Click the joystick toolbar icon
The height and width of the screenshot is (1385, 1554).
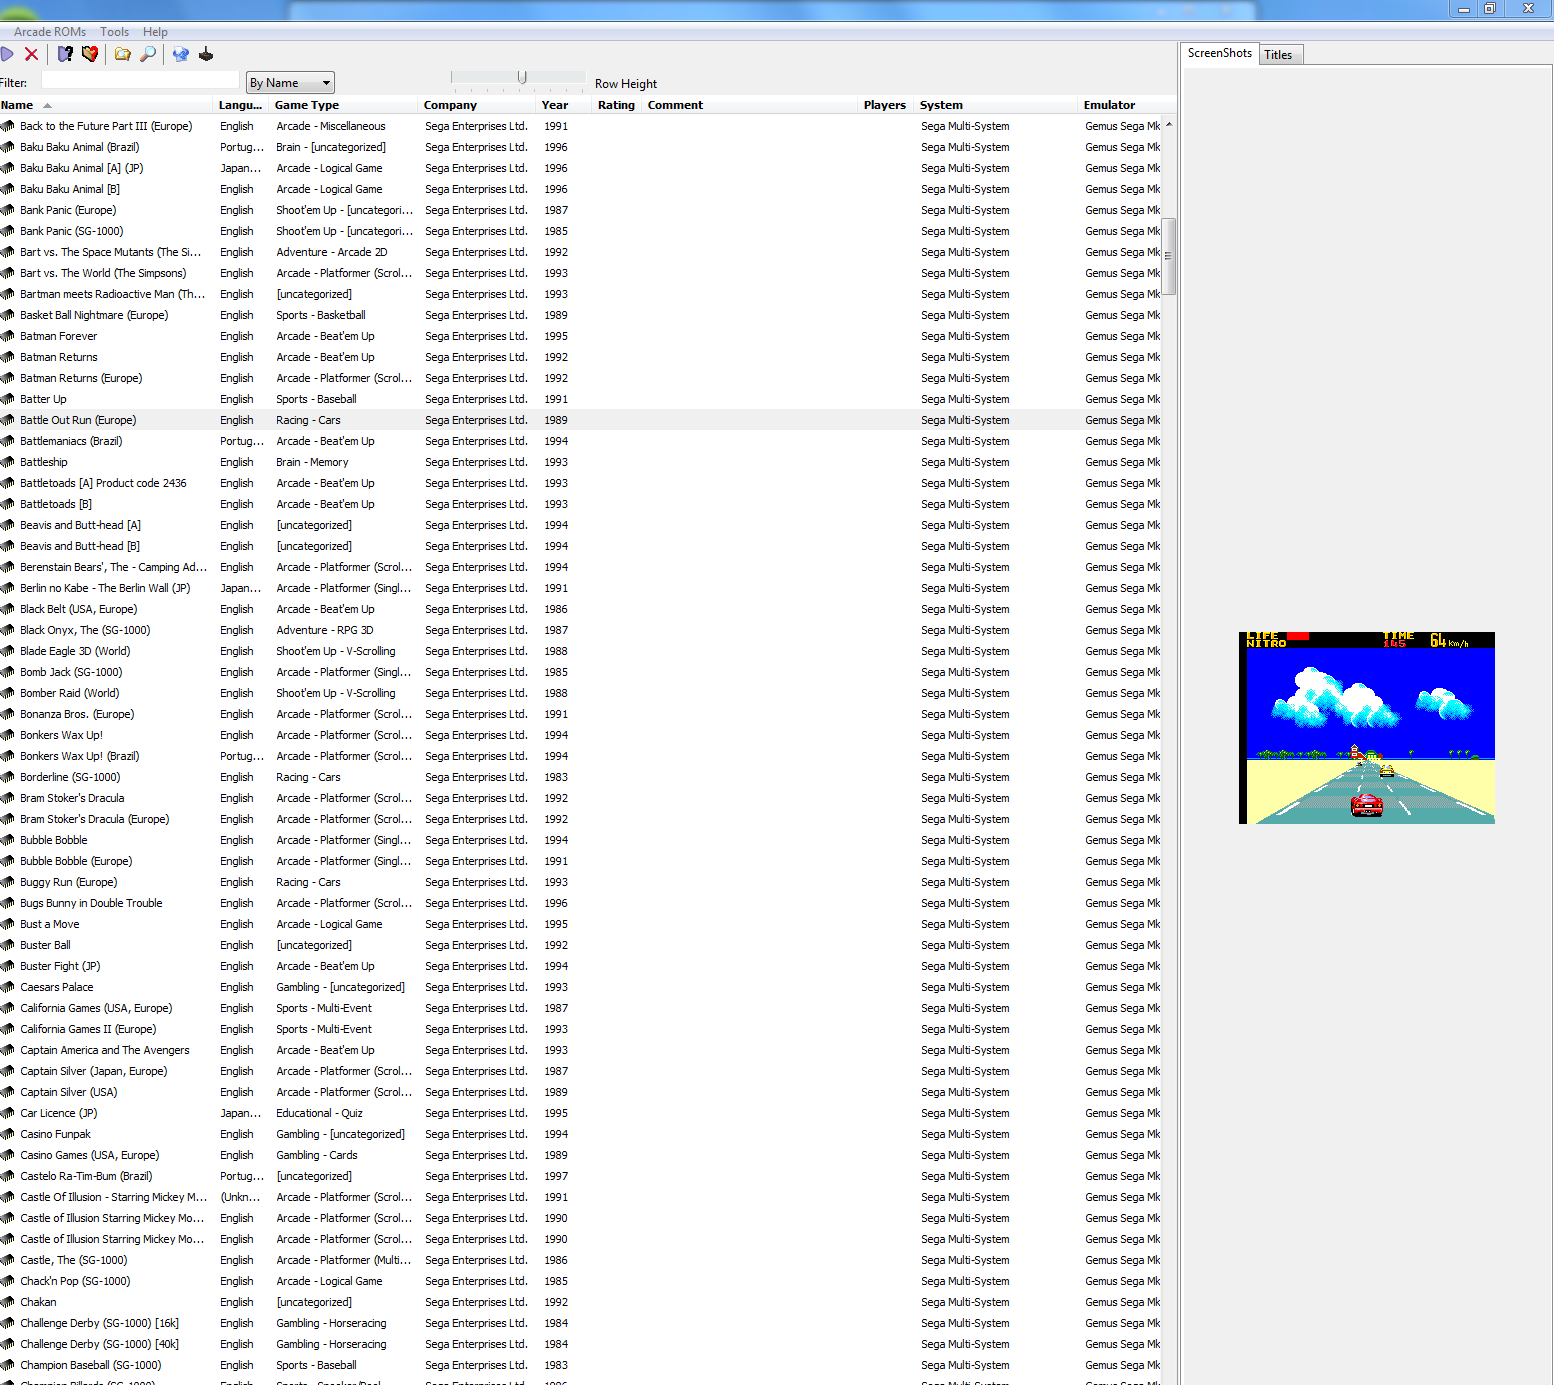(x=206, y=54)
